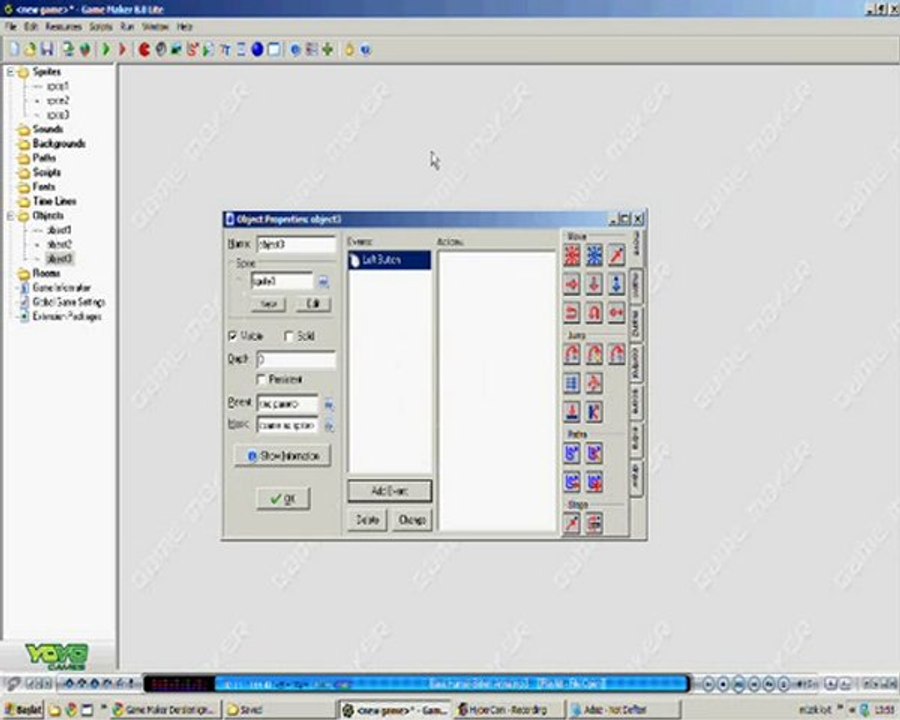Click the New game toolbar icon
The height and width of the screenshot is (720, 900).
(x=14, y=49)
